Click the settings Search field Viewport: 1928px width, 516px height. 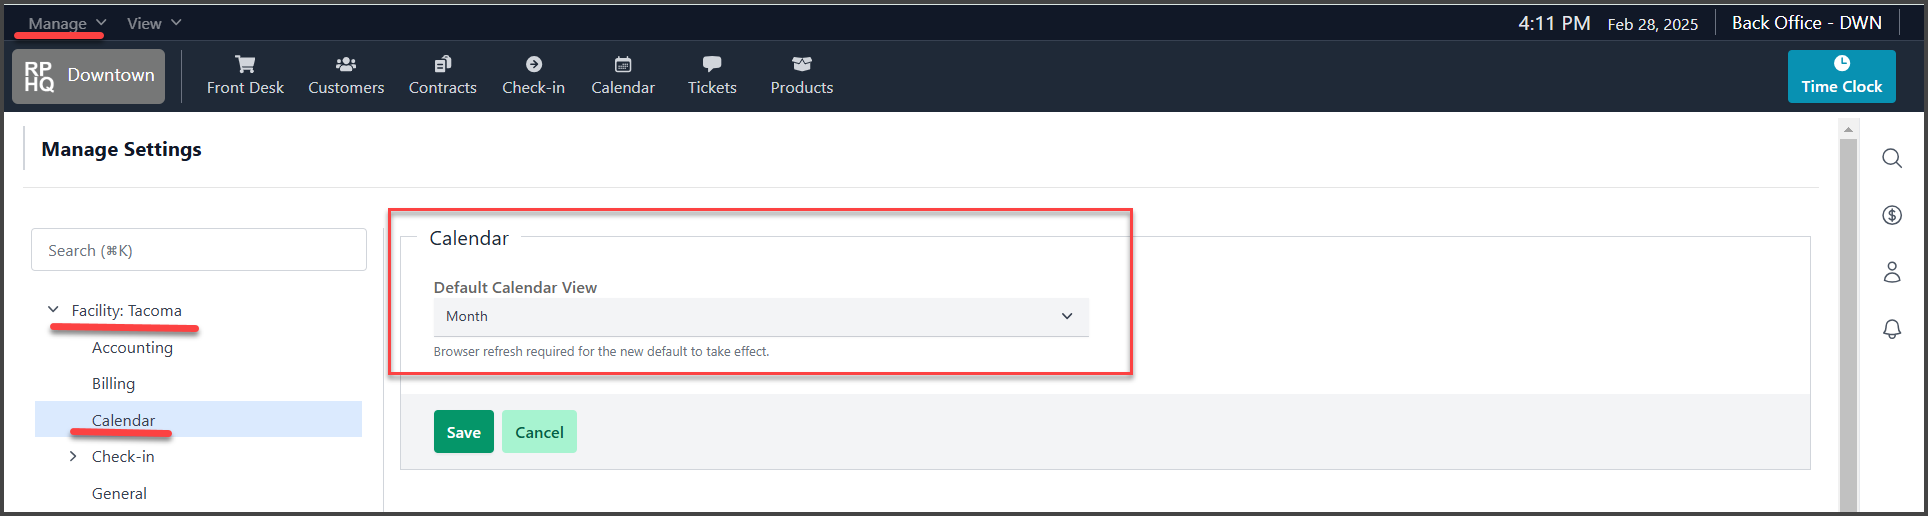199,250
